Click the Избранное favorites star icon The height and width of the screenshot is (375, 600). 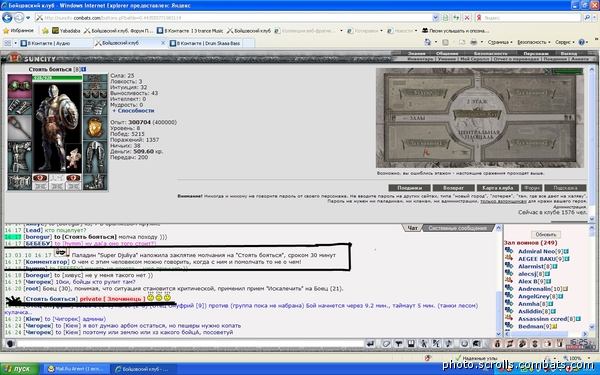(x=6, y=31)
